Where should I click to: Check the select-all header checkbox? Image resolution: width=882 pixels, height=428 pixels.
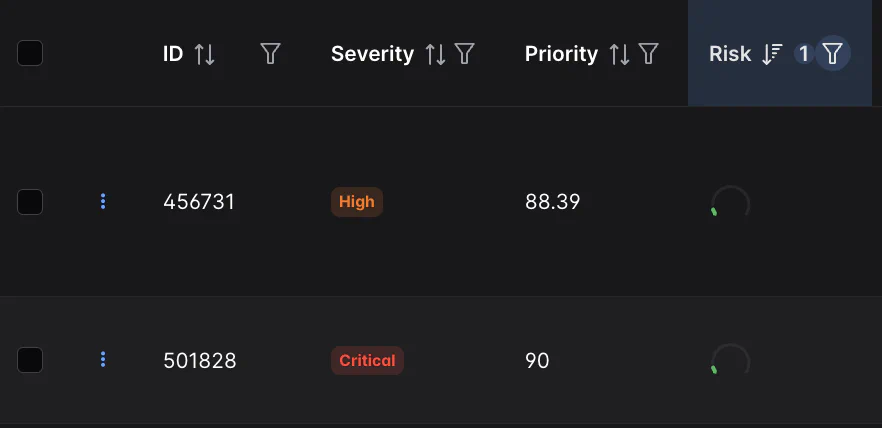[30, 54]
